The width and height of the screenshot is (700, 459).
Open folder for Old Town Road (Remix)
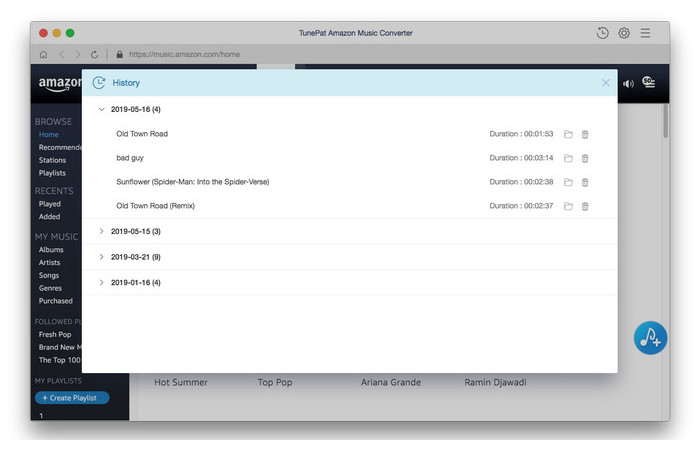[x=568, y=206]
